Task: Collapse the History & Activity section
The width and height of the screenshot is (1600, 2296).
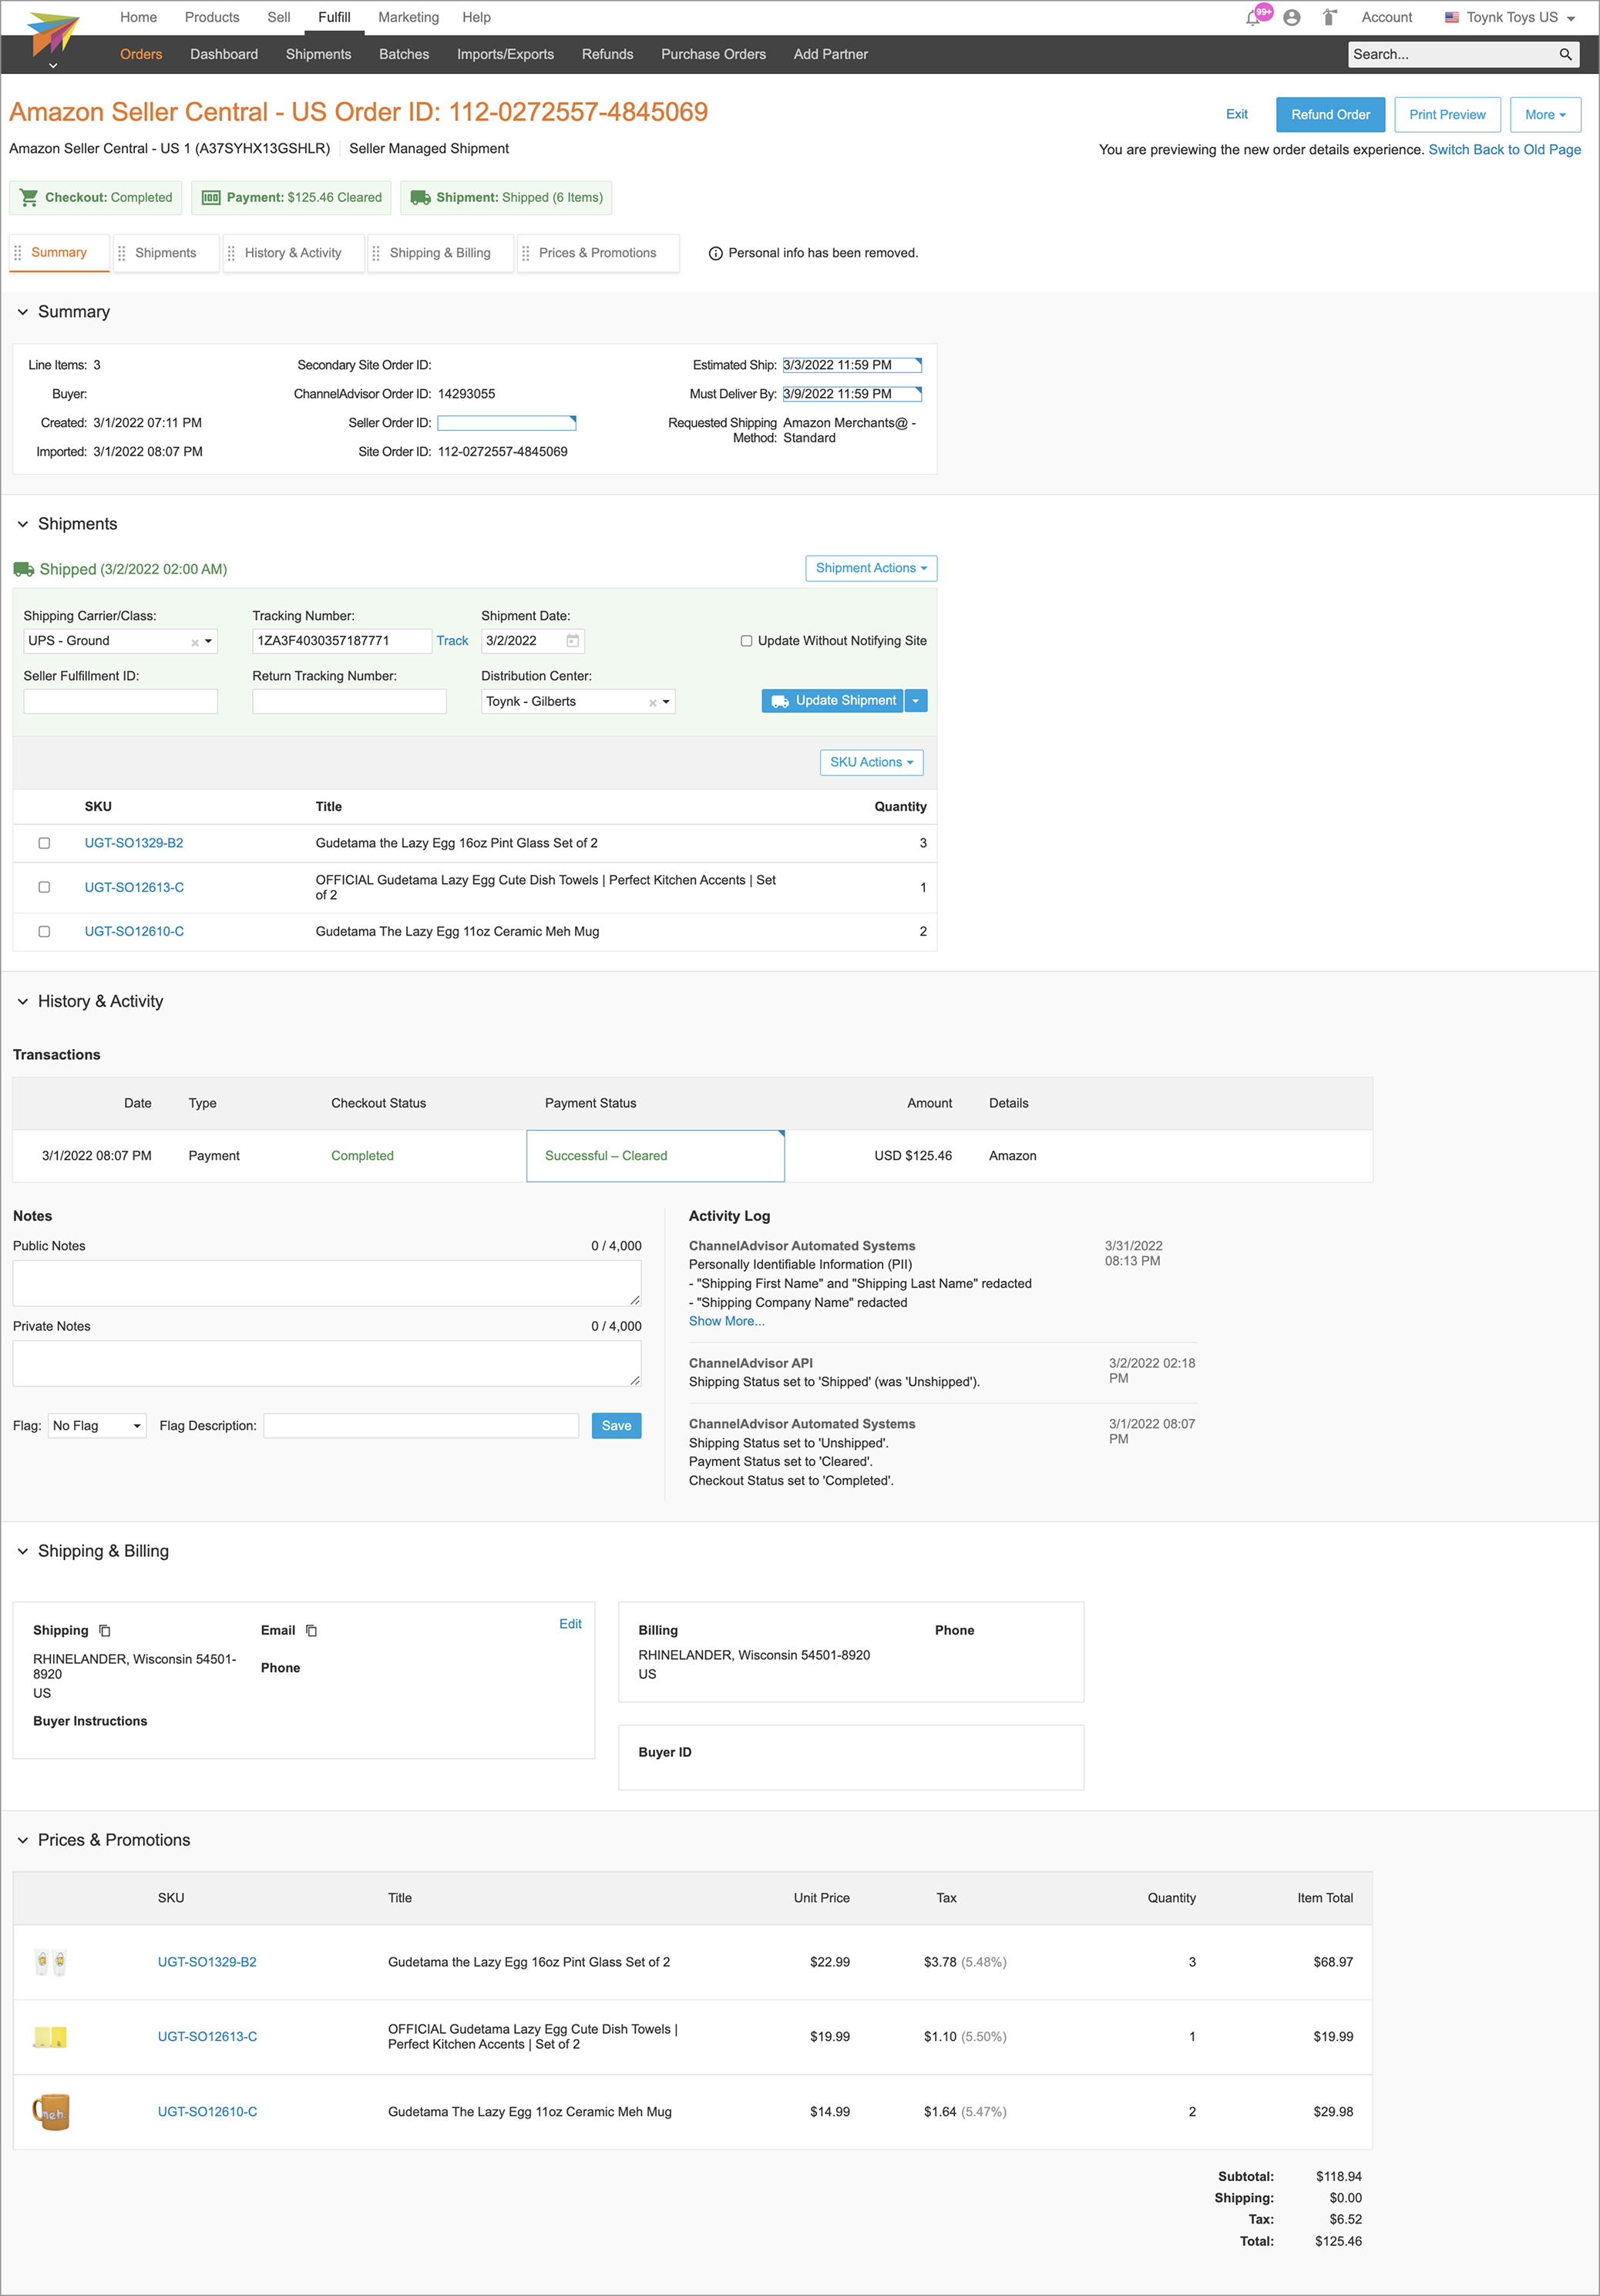Action: click(23, 1002)
